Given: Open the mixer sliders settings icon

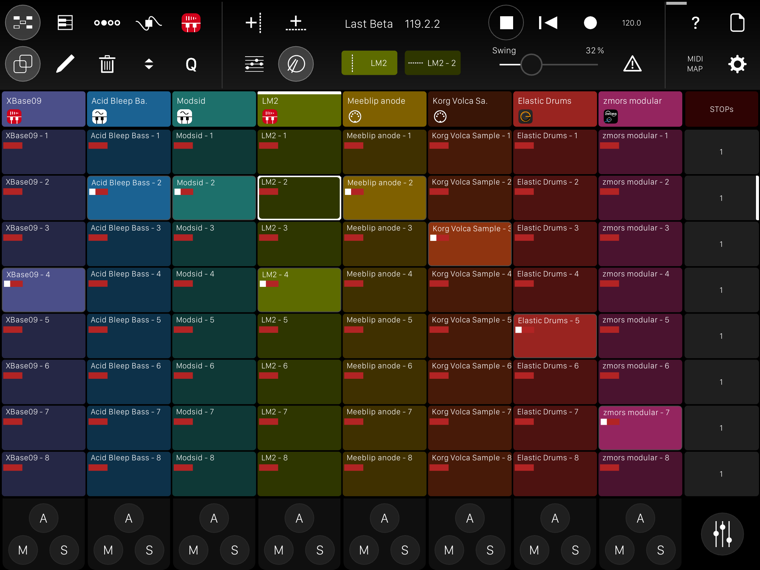Looking at the screenshot, I should click(x=254, y=64).
